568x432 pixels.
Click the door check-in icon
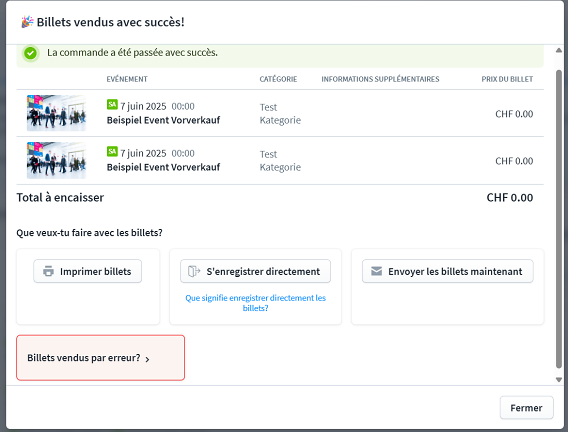194,271
